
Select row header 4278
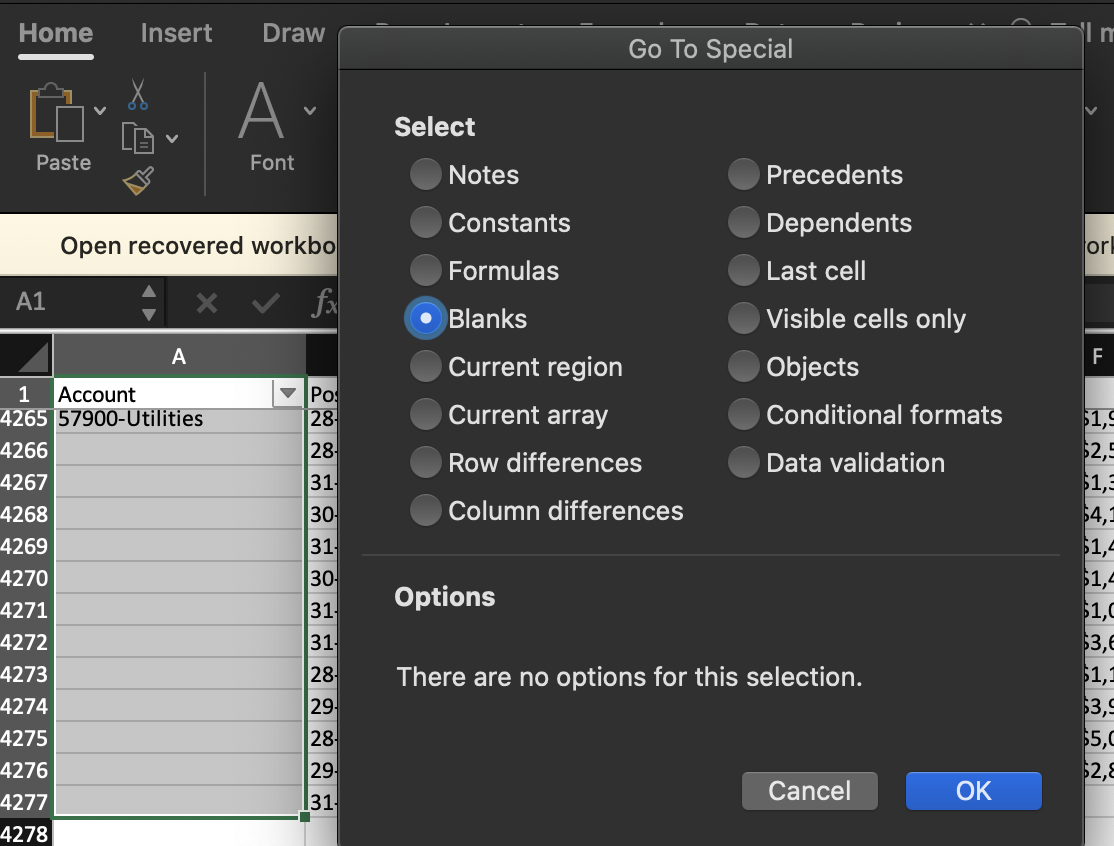(24, 833)
